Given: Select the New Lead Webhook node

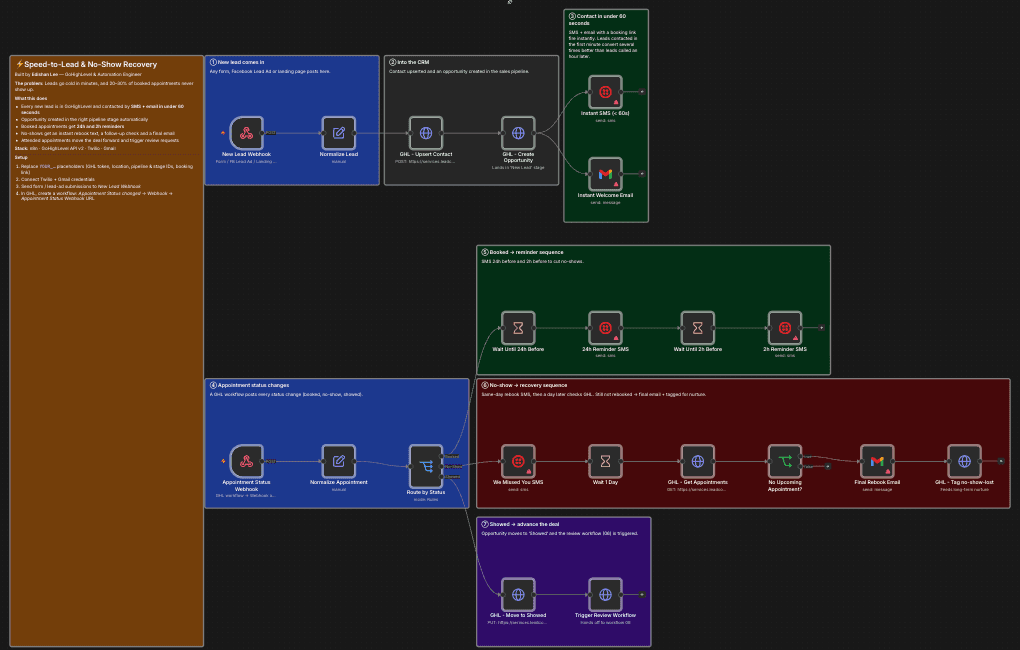Looking at the screenshot, I should point(247,133).
